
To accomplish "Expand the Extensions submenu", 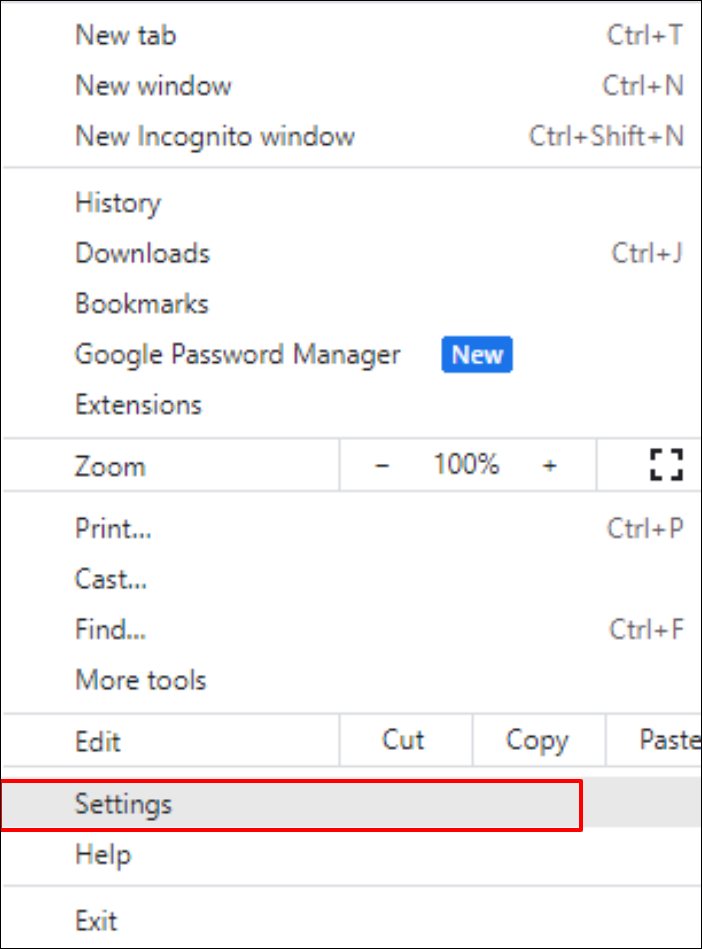I will [x=138, y=405].
